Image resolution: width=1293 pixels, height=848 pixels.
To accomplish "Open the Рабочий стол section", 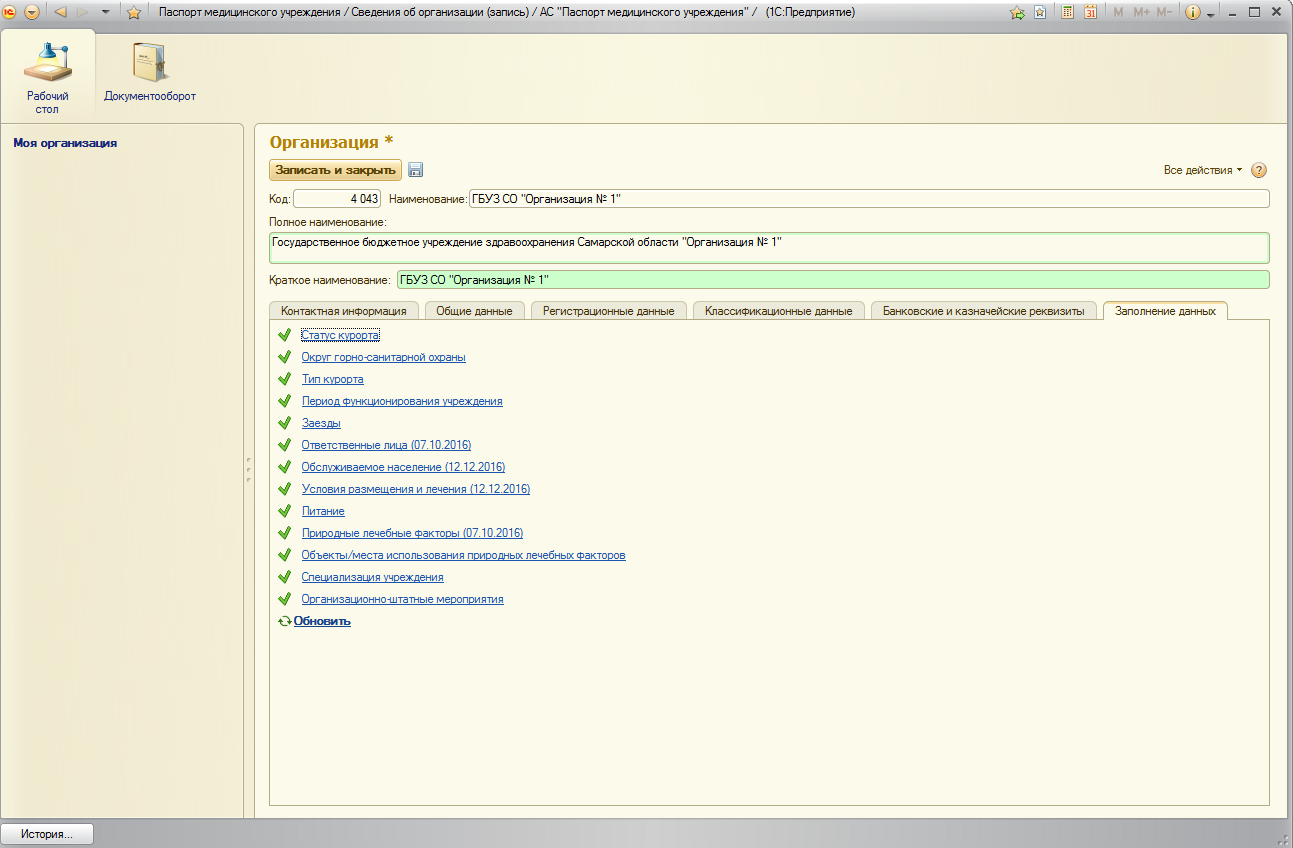I will pyautogui.click(x=48, y=74).
